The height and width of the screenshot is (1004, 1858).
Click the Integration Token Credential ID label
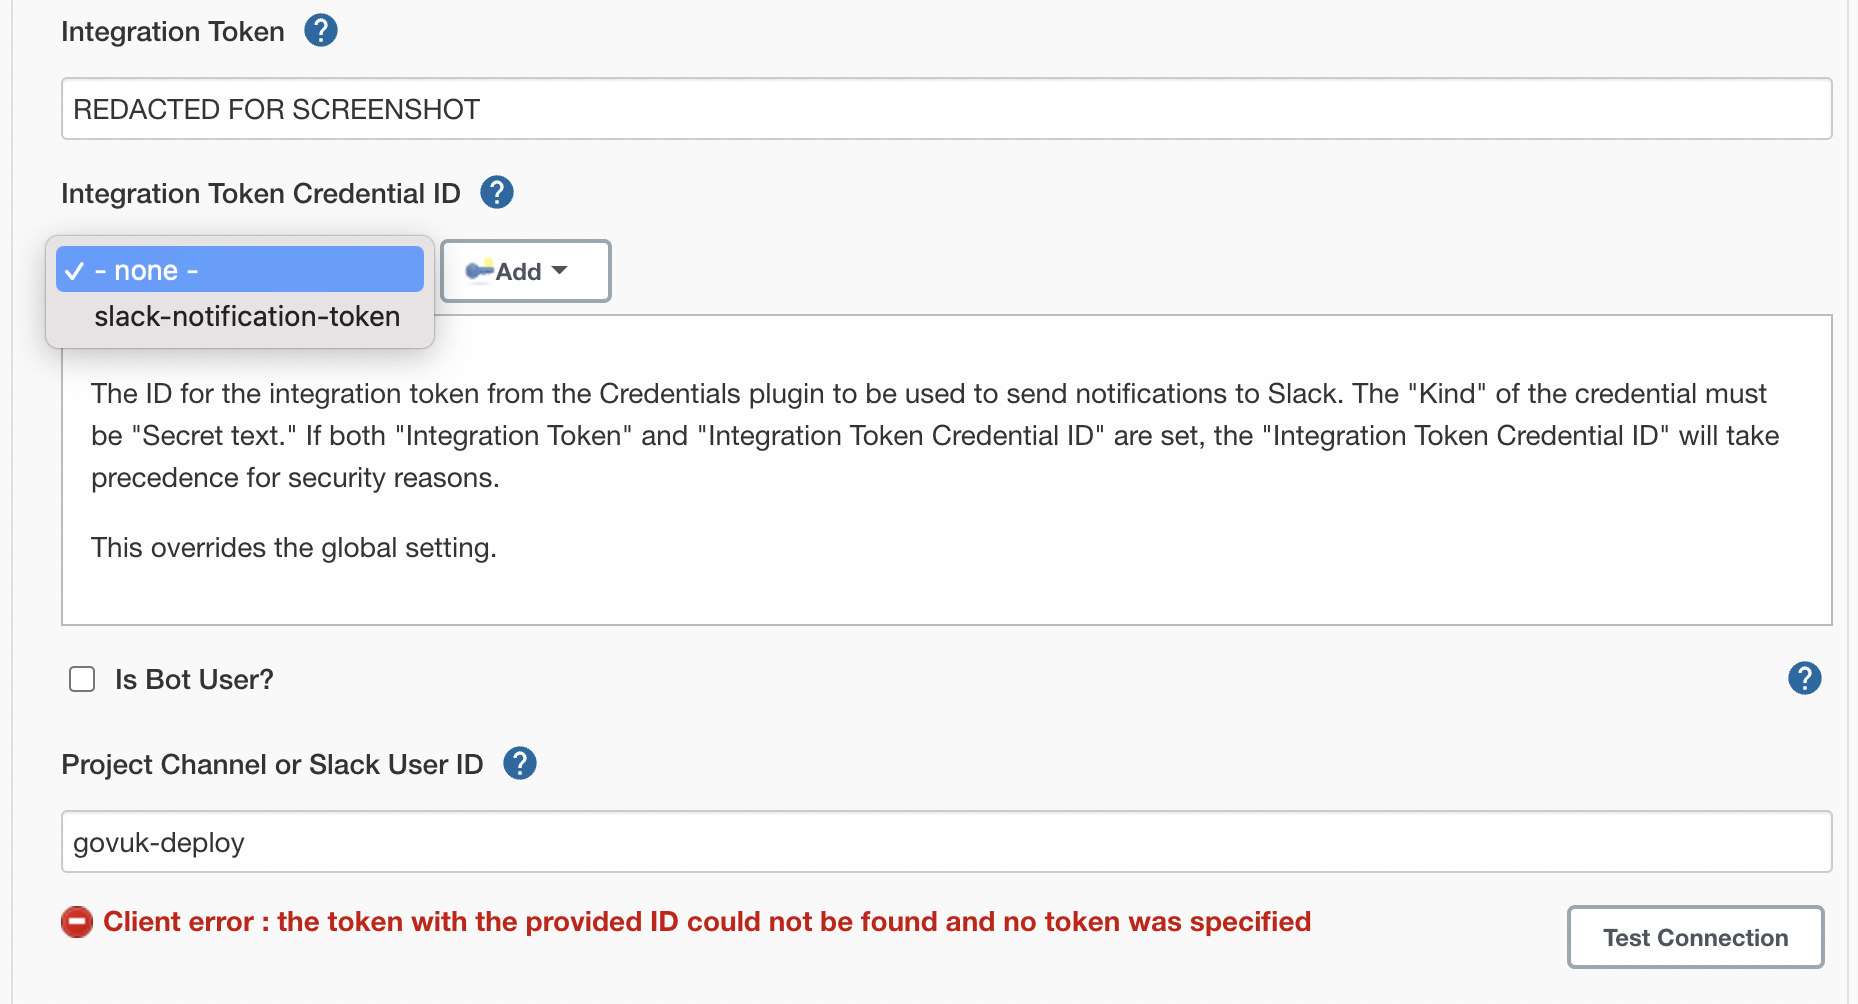pos(260,192)
